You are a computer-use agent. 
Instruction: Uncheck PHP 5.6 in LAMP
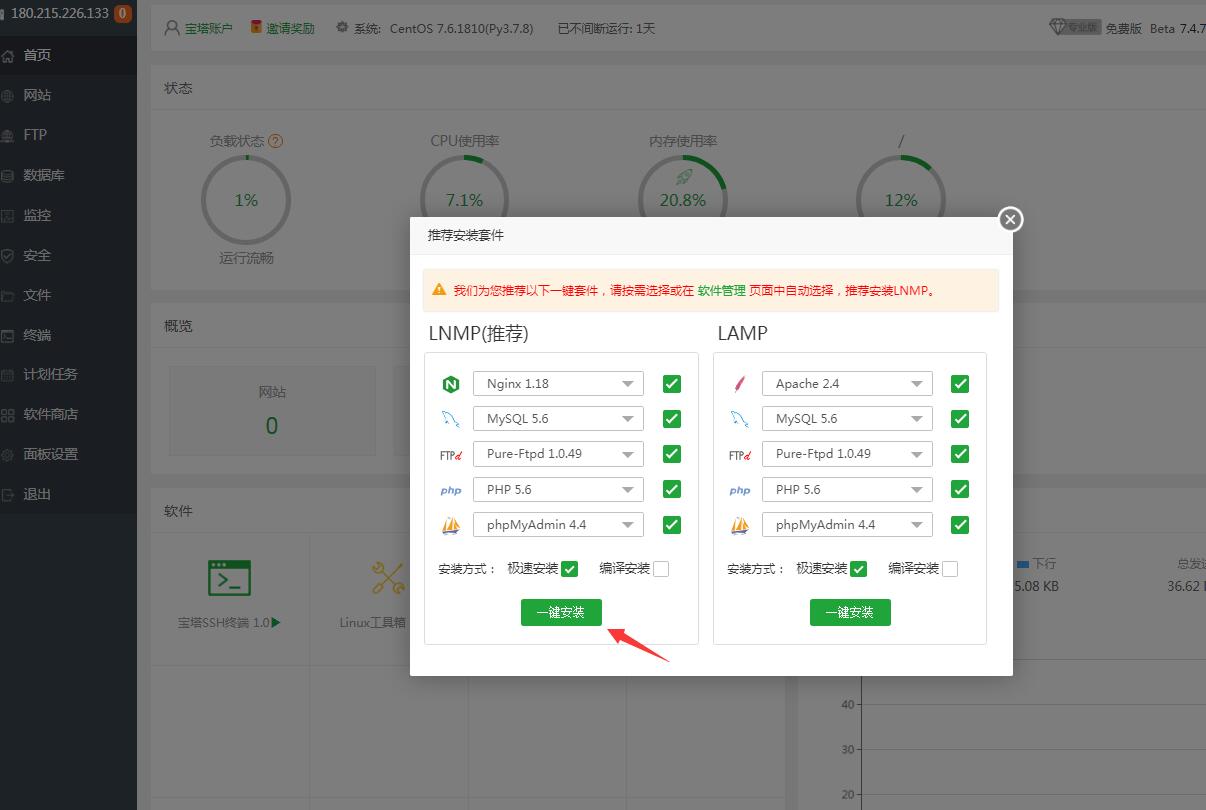(960, 489)
